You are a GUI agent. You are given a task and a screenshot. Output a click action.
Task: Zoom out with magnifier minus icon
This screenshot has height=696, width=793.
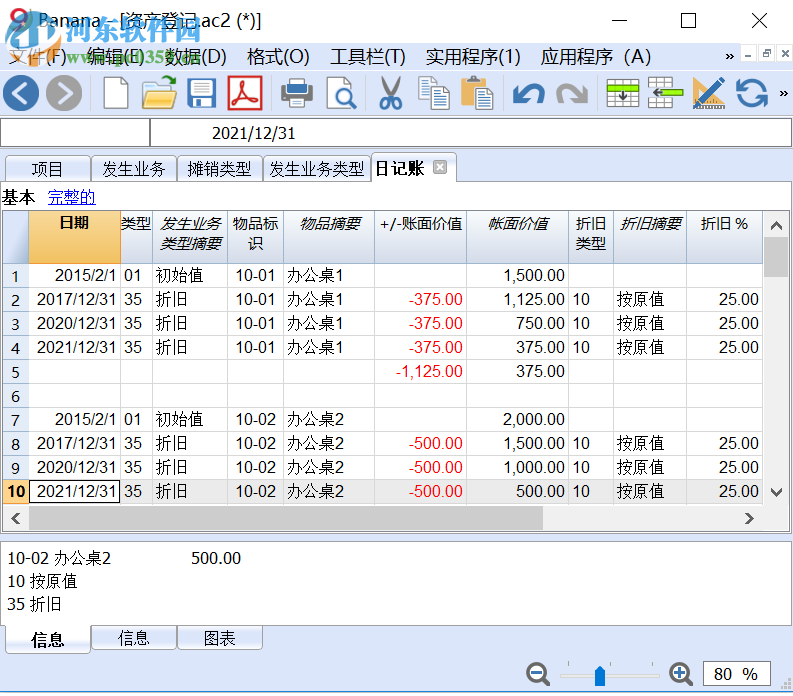point(538,674)
